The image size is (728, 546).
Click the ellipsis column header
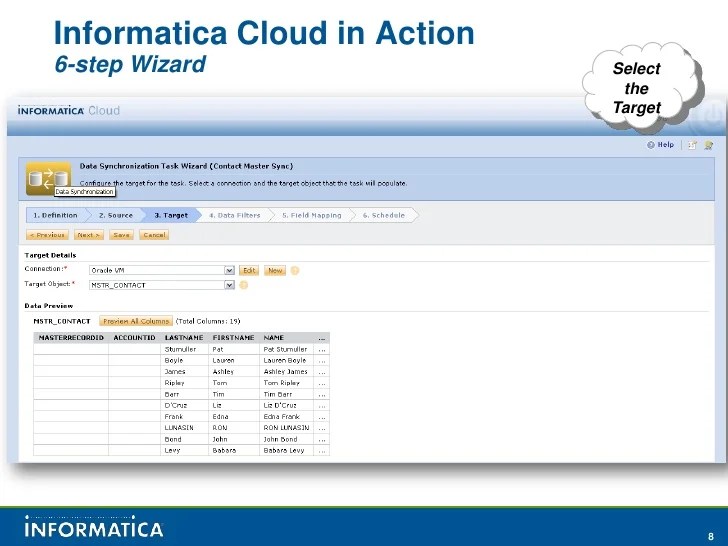tap(322, 338)
